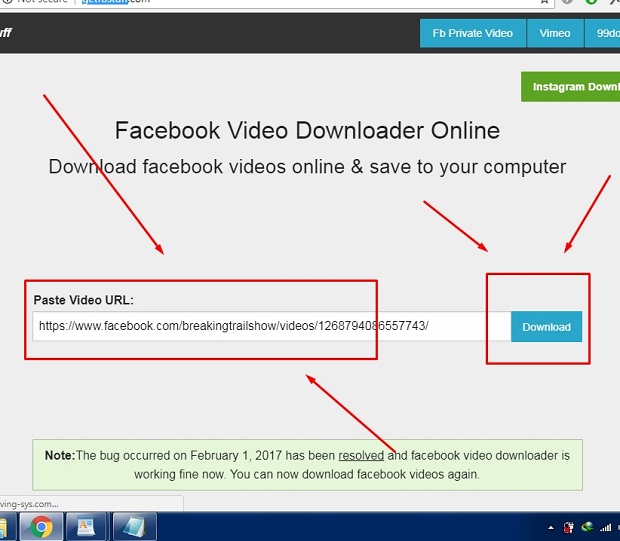Click the "Paste Video URL:" label
620x541 pixels.
pyautogui.click(x=83, y=300)
